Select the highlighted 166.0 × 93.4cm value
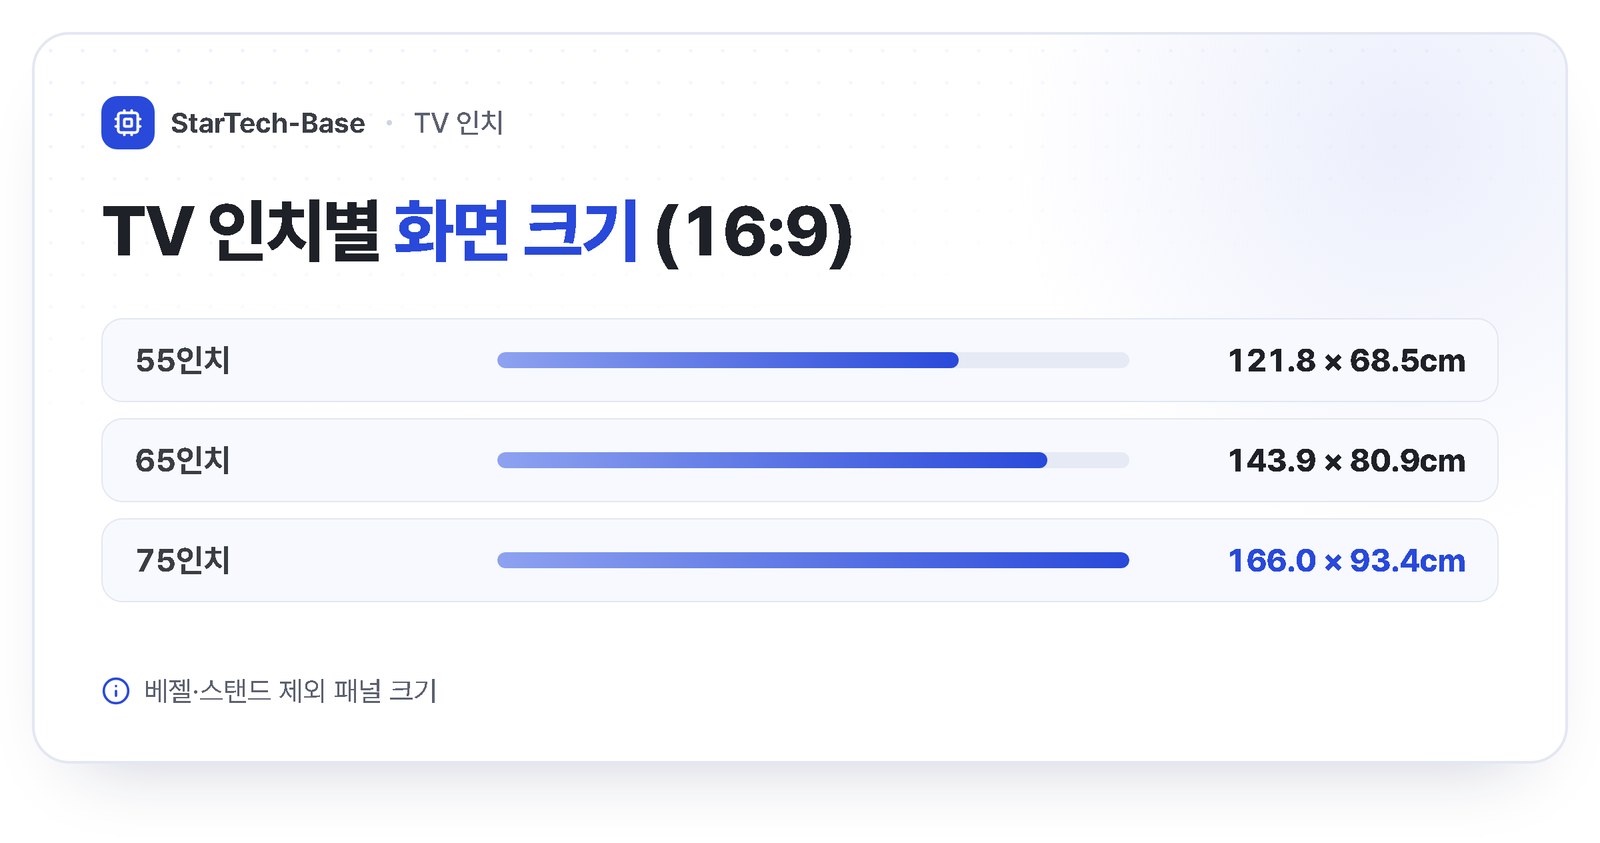 click(x=1347, y=560)
